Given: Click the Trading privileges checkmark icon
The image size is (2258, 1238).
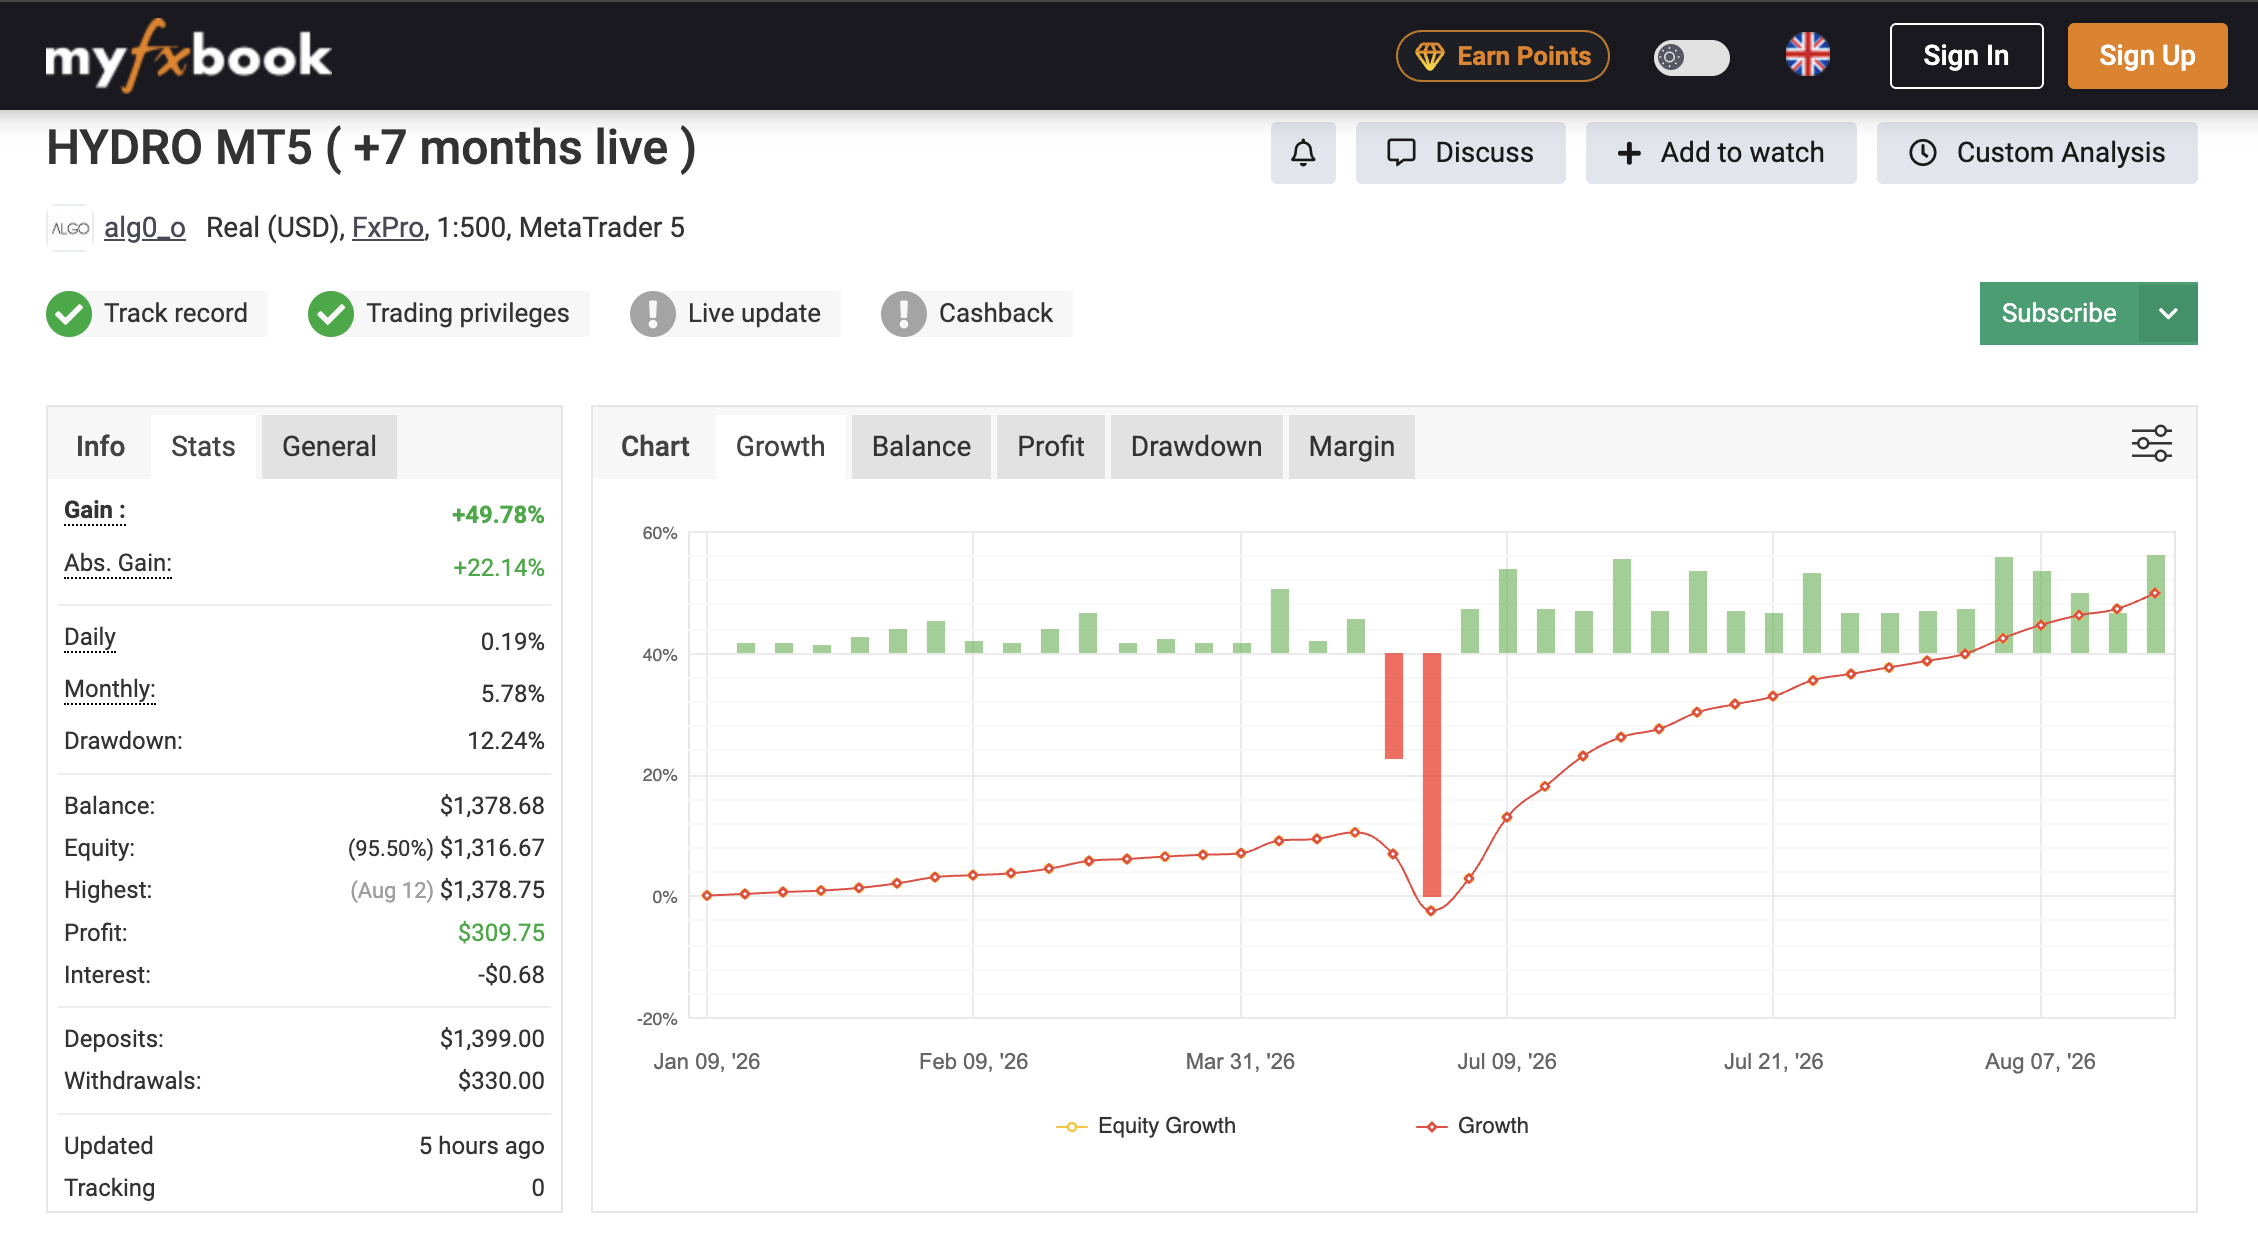Looking at the screenshot, I should click(331, 314).
